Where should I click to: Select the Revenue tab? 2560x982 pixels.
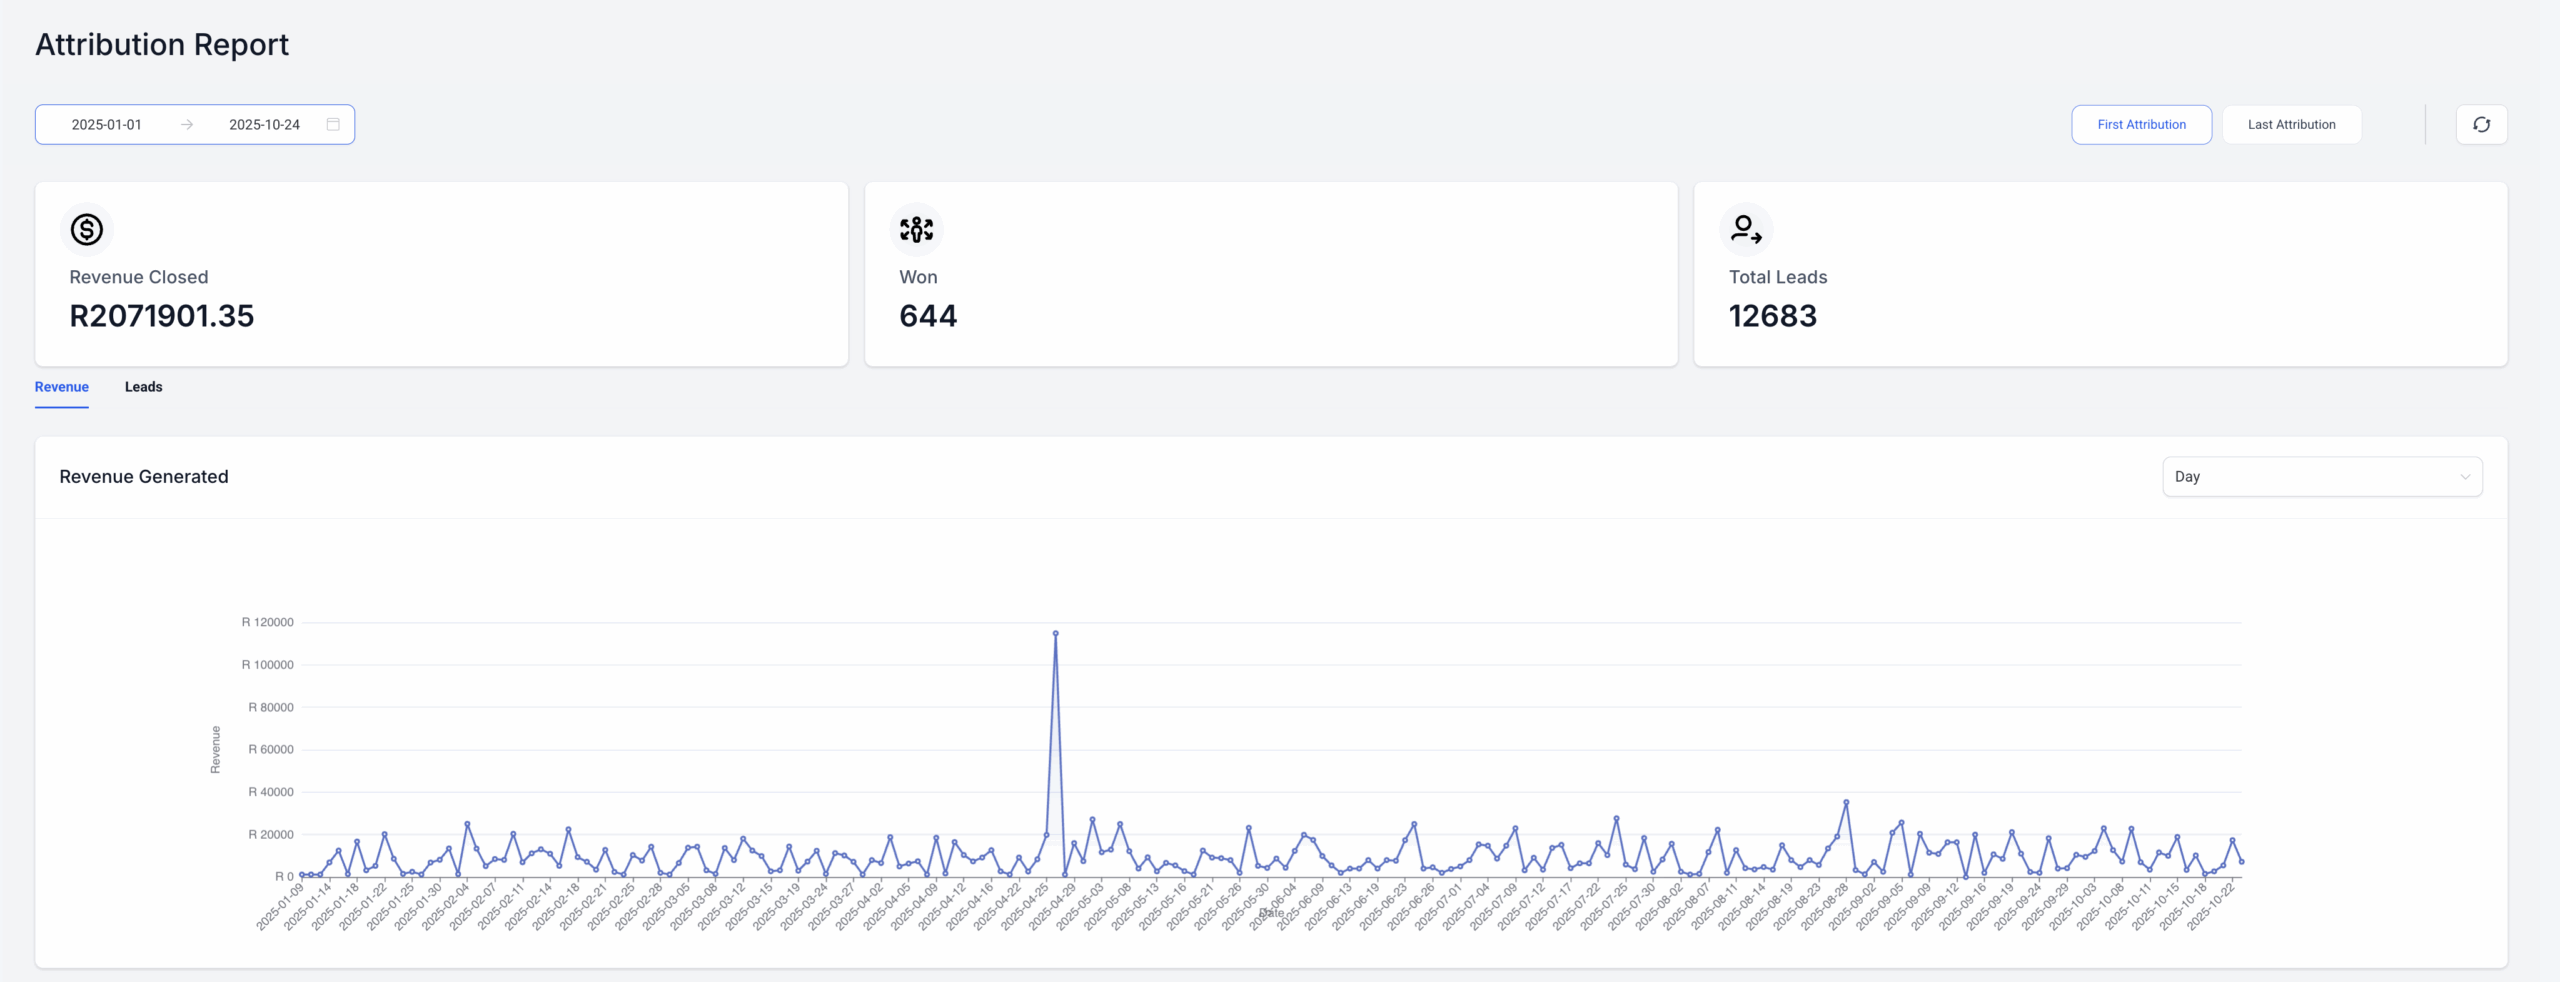point(62,387)
